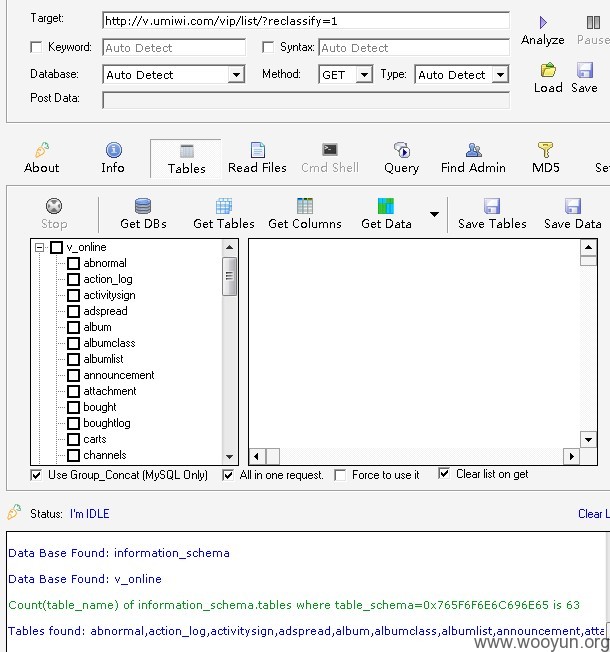Collapse the v_online tree node
The height and width of the screenshot is (652, 610).
tap(40, 248)
